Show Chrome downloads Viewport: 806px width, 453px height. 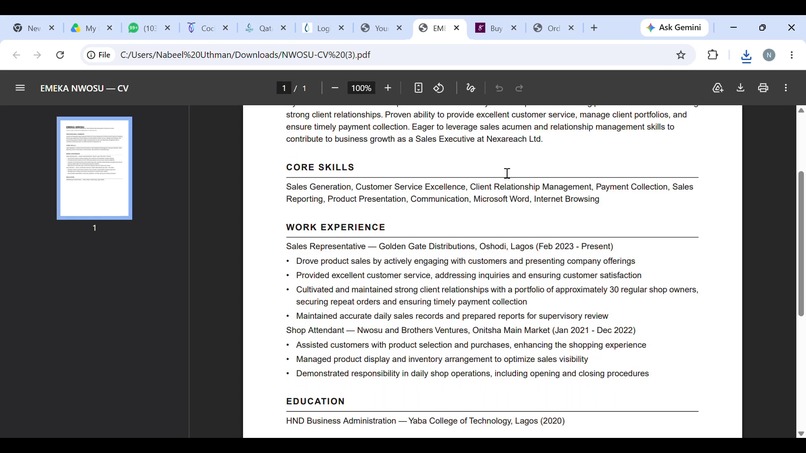[x=746, y=56]
